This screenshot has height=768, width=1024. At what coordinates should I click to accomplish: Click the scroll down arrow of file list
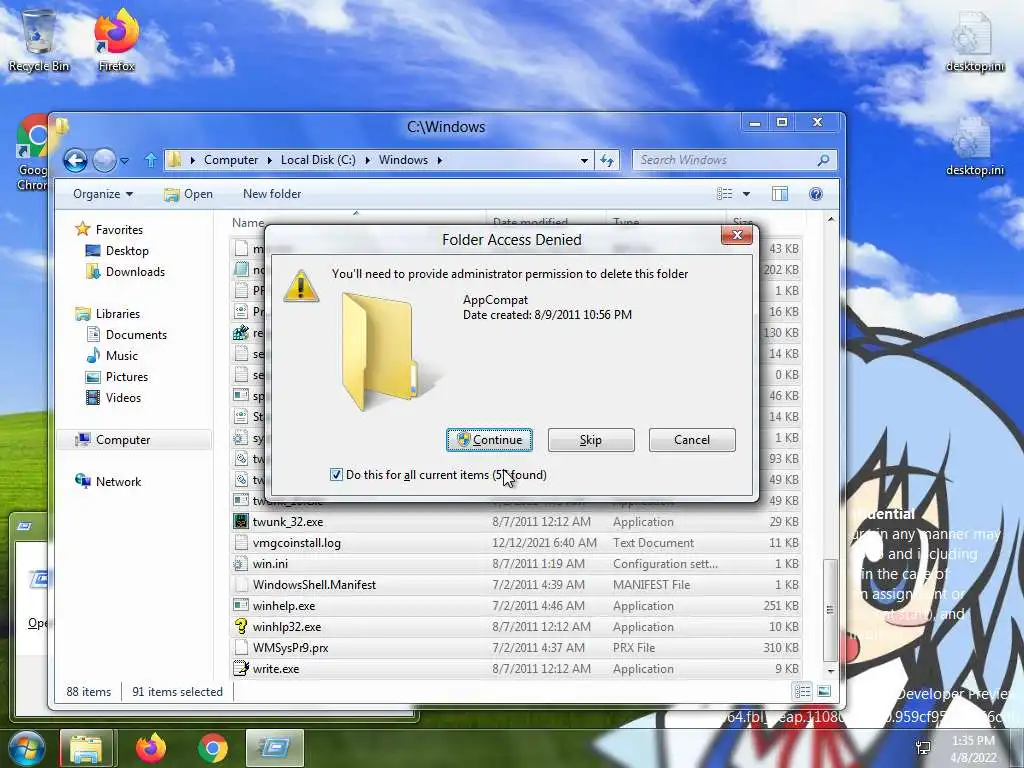click(x=831, y=671)
